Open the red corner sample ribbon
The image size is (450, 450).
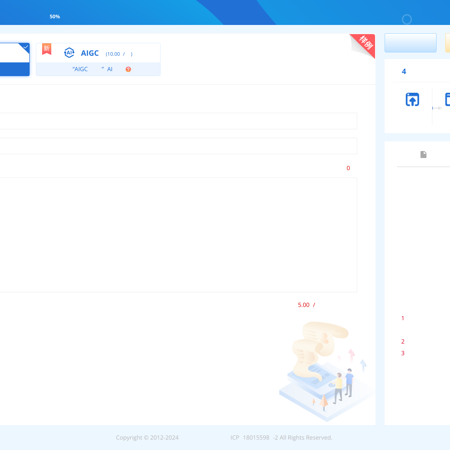point(363,45)
